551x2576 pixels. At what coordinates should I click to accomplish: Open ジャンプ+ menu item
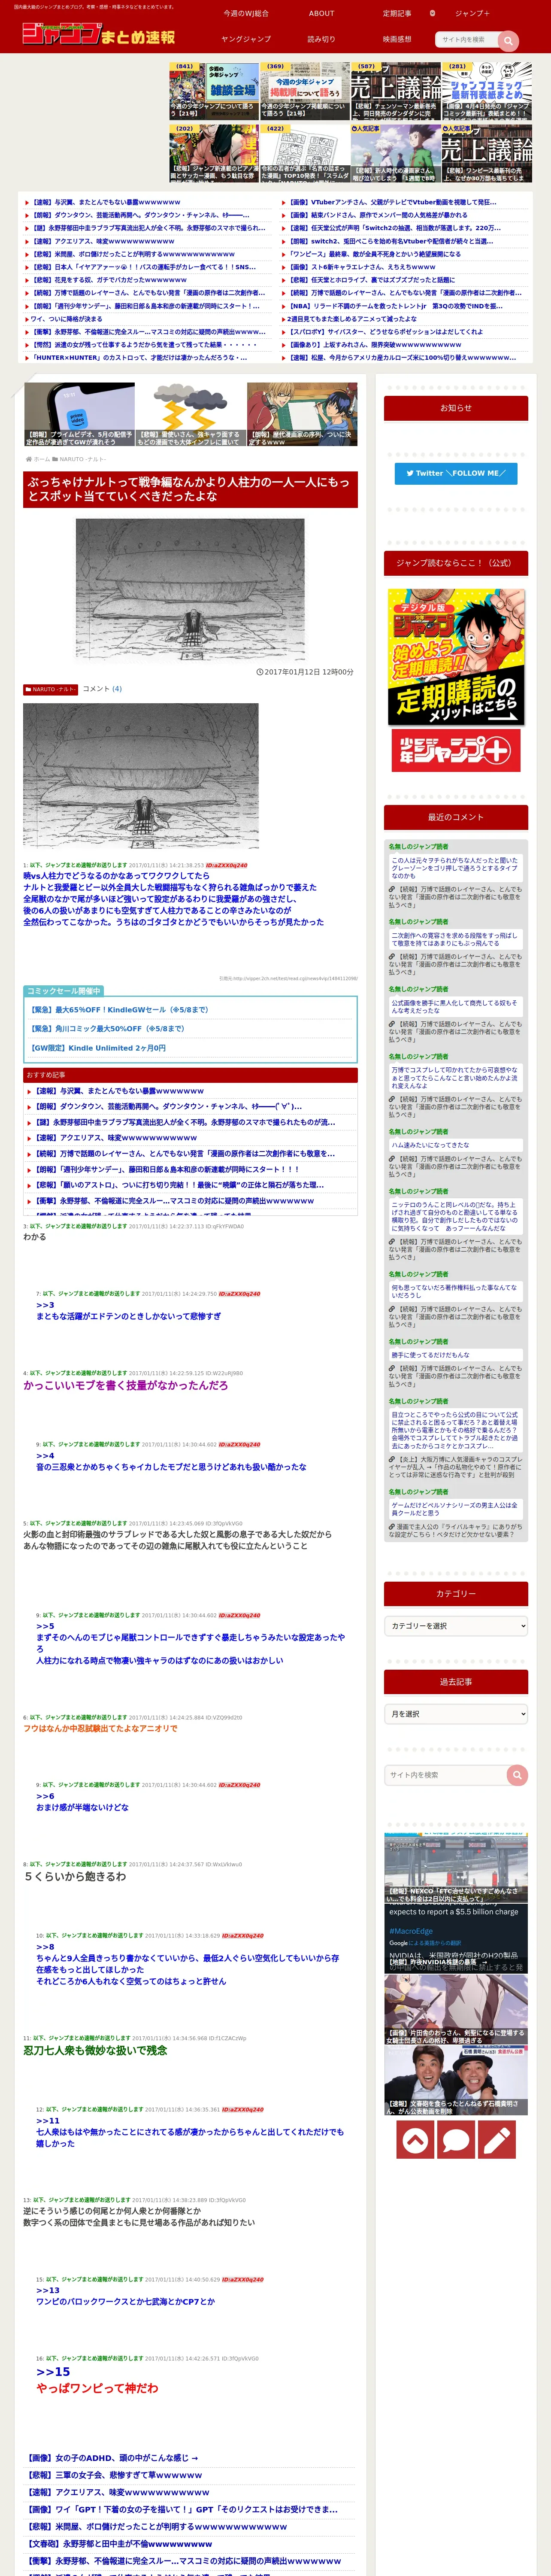pos(473,14)
